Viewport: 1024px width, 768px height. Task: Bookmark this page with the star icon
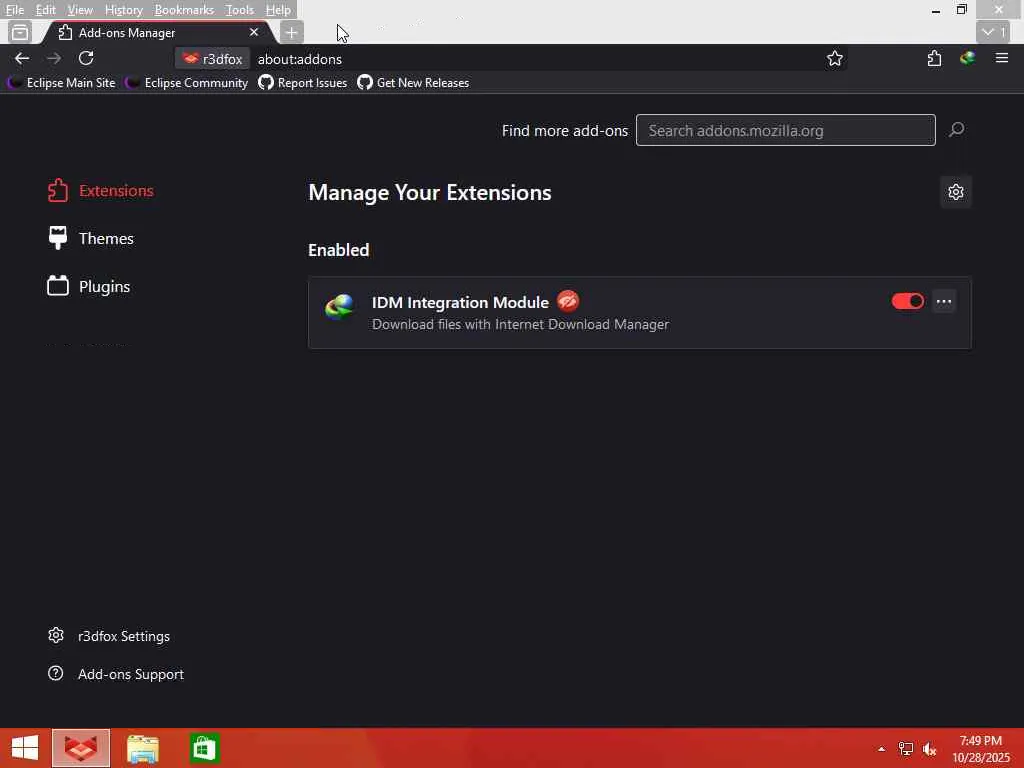(x=835, y=59)
